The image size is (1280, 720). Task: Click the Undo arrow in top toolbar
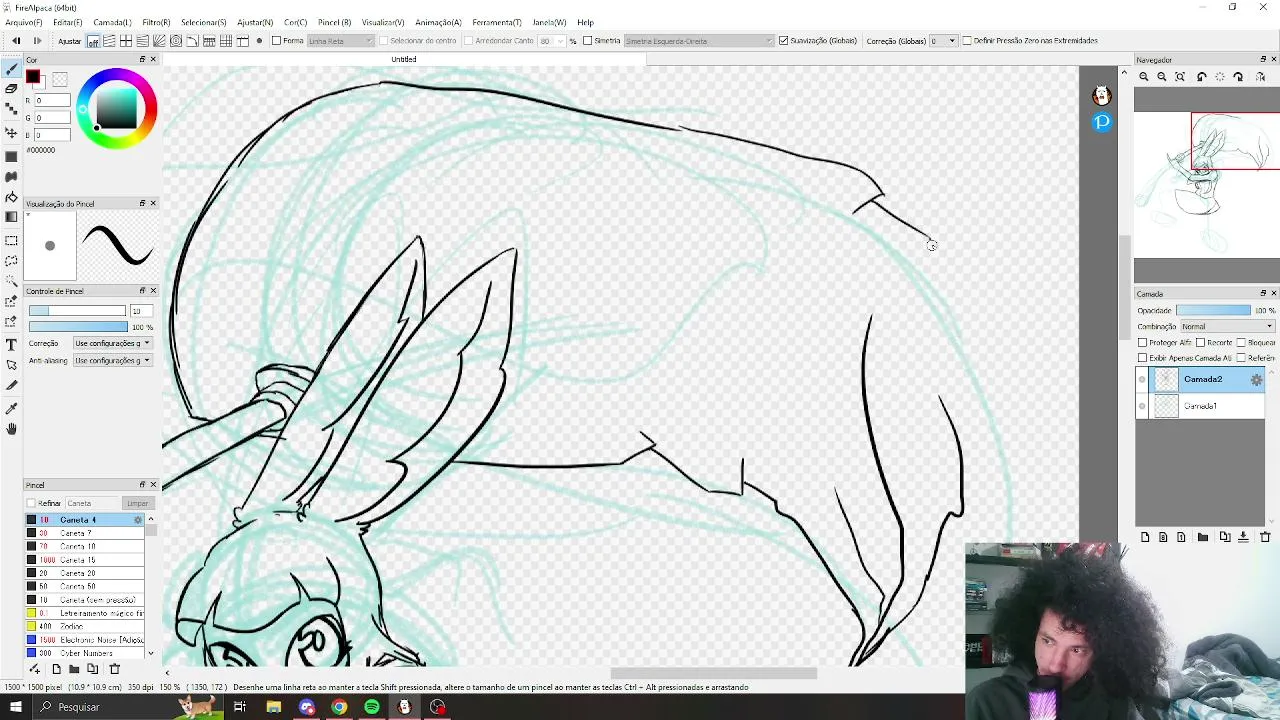(16, 41)
